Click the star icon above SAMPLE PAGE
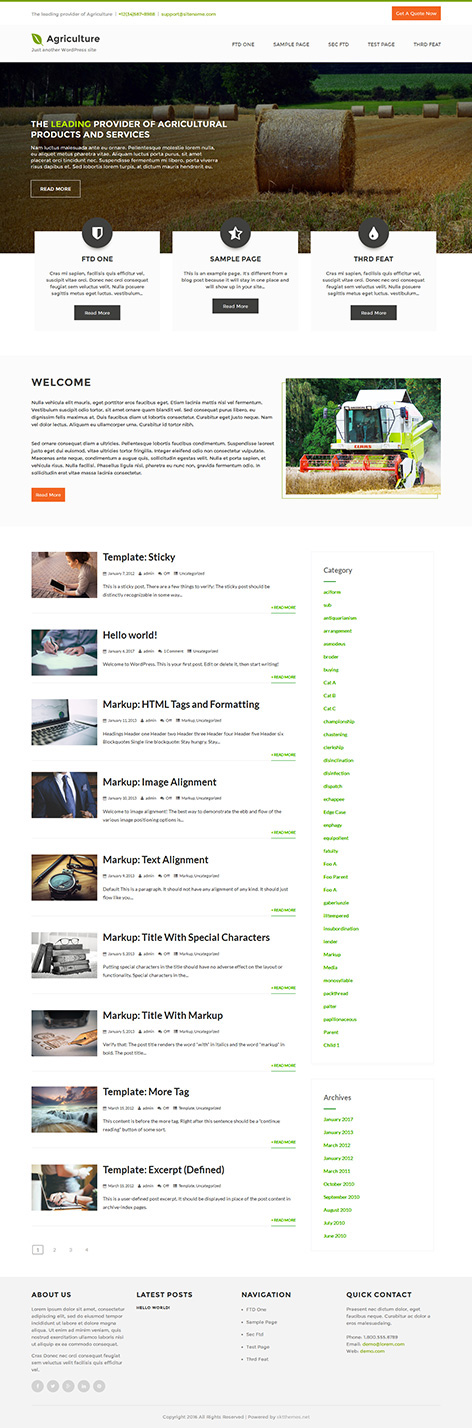The width and height of the screenshot is (472, 1428). click(x=235, y=233)
